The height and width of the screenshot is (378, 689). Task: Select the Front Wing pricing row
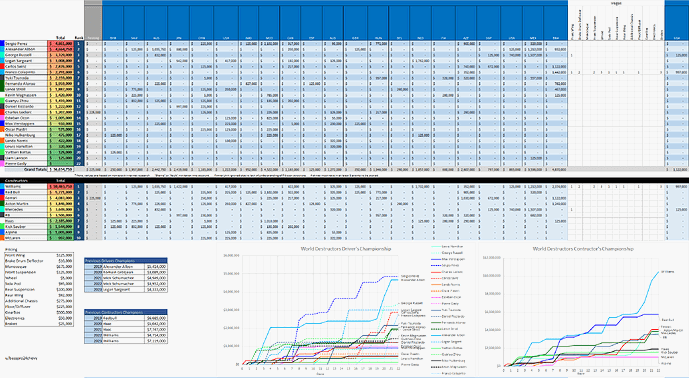[x=39, y=255]
